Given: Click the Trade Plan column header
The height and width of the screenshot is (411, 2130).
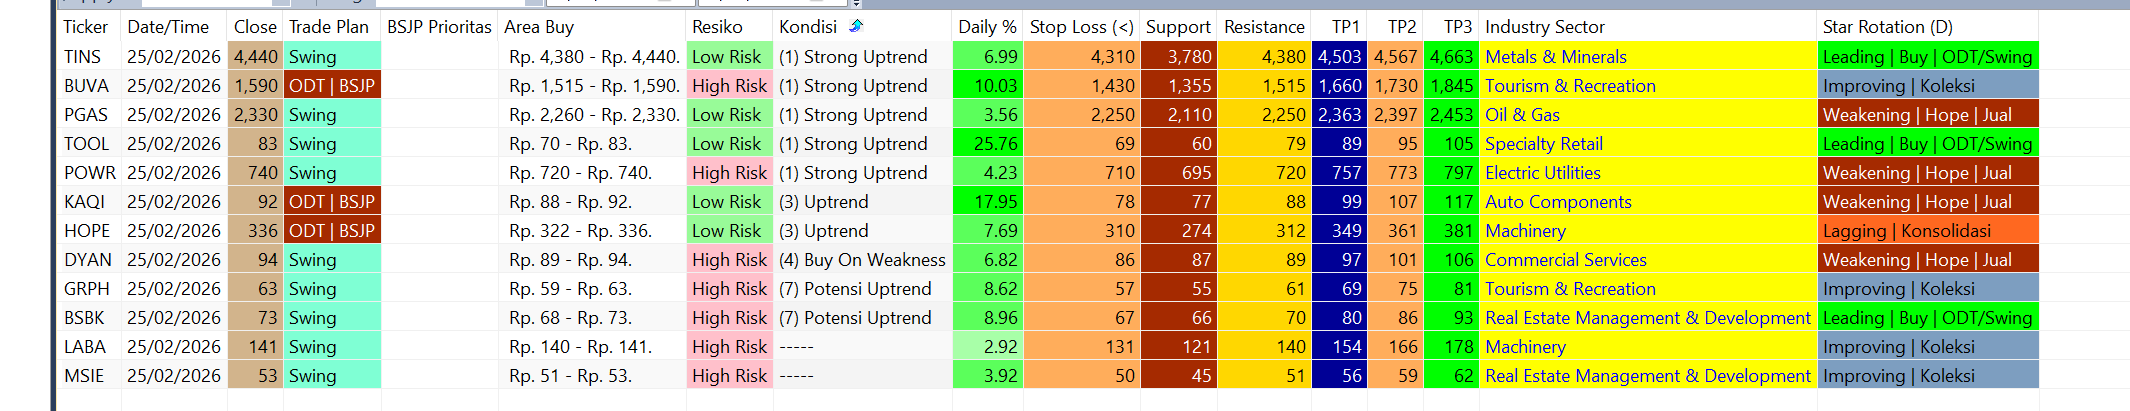Looking at the screenshot, I should (329, 27).
